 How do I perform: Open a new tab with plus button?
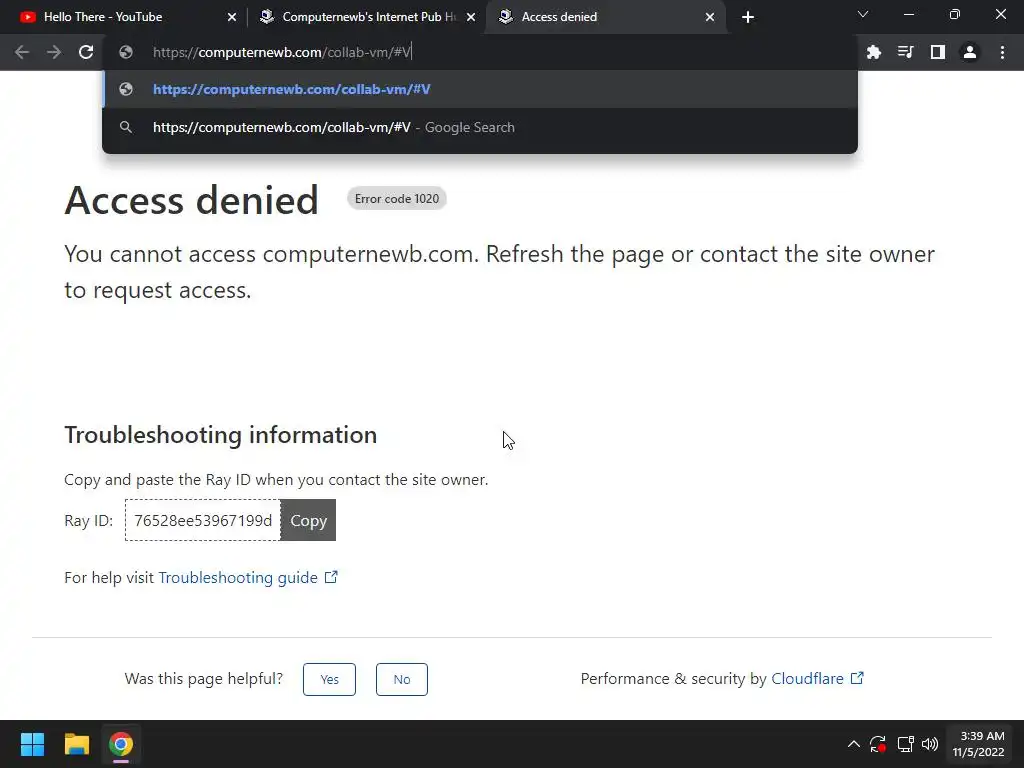point(748,17)
